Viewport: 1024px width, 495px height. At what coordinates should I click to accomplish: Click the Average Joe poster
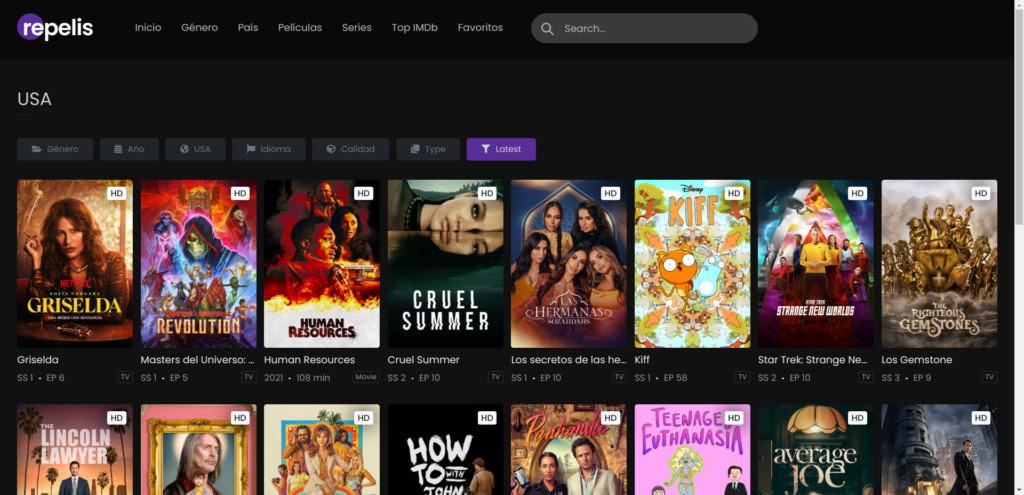[x=816, y=450]
